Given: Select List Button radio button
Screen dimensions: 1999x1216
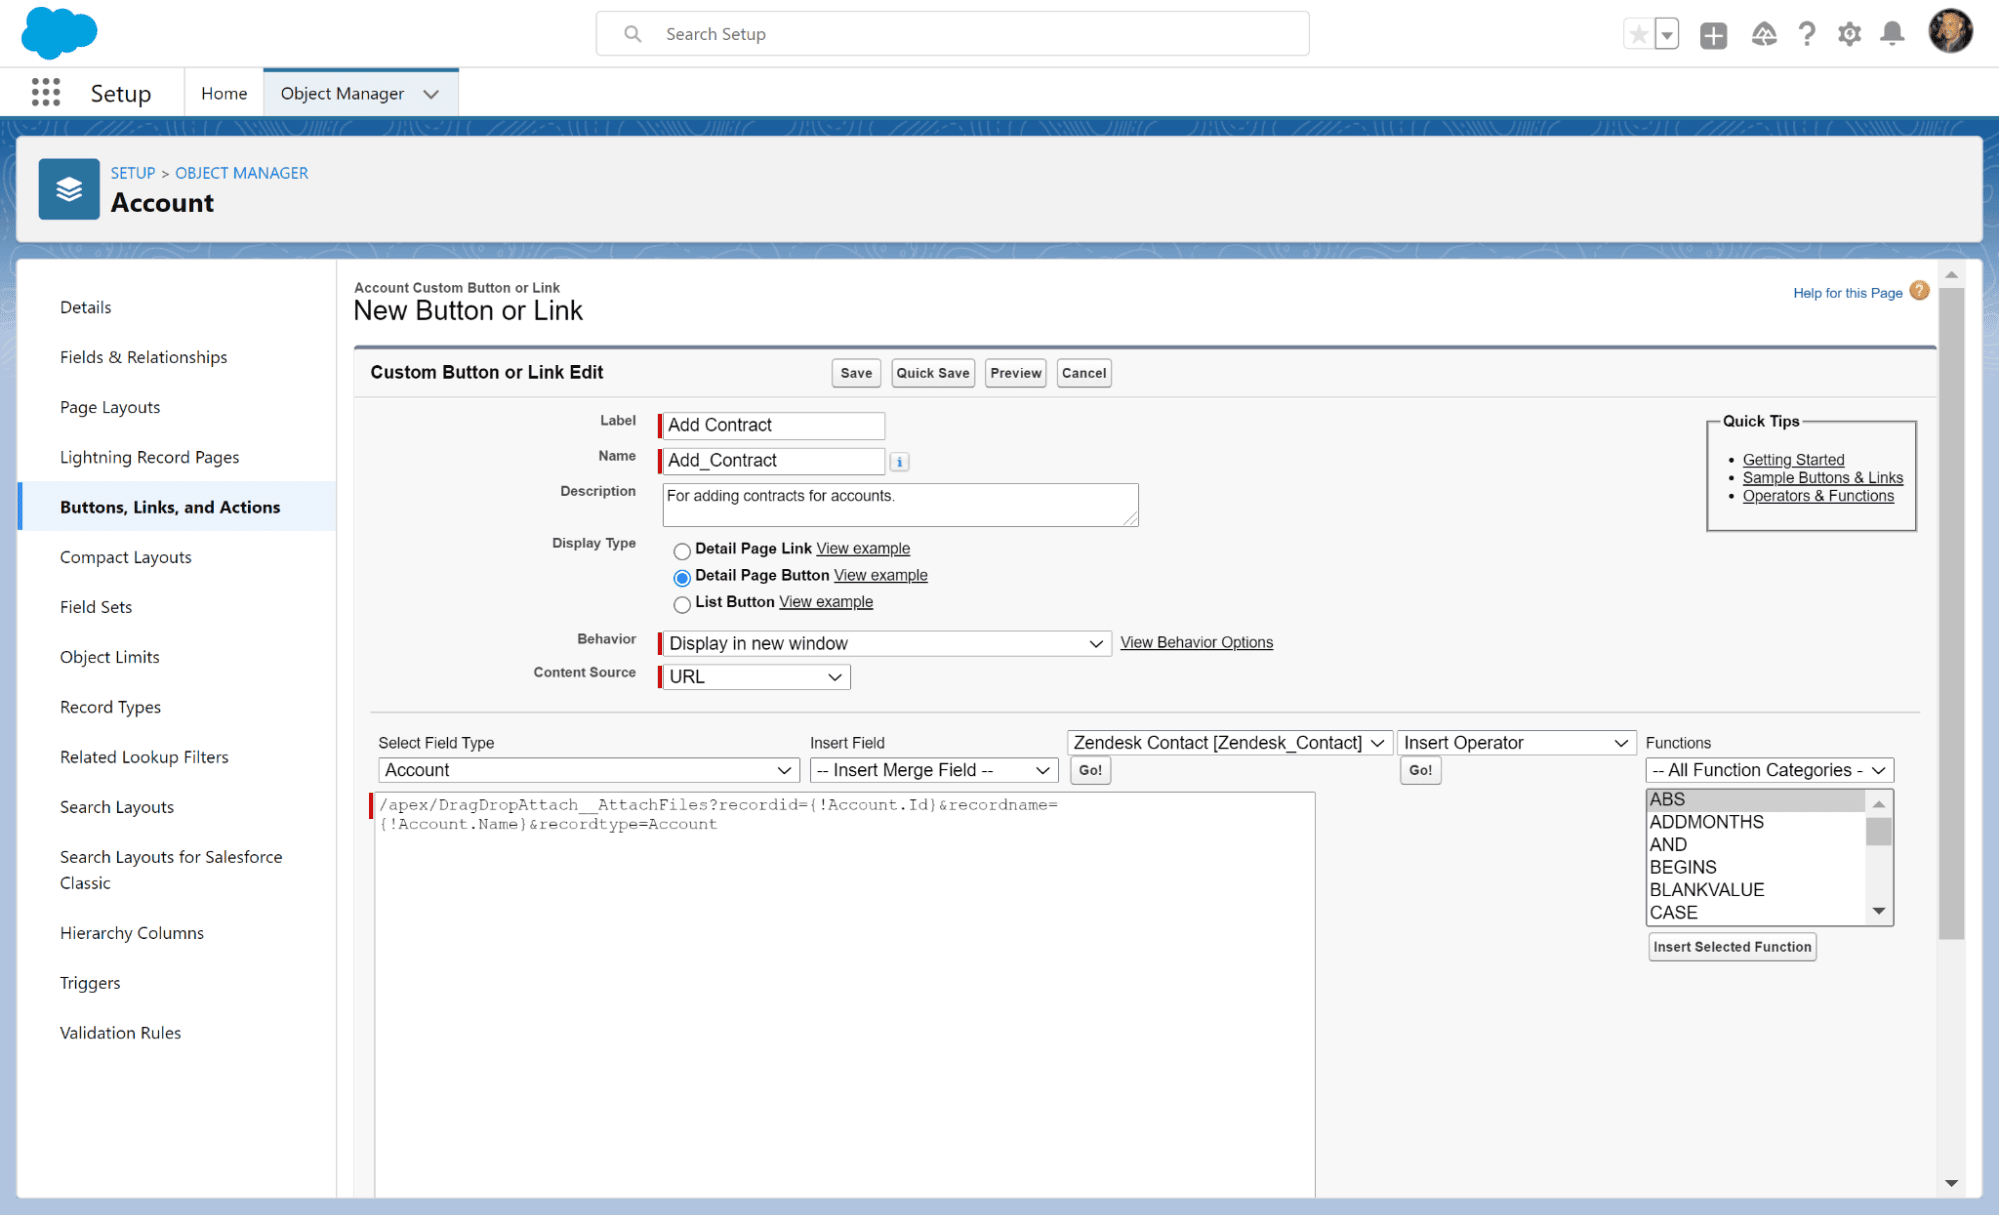Looking at the screenshot, I should [x=681, y=602].
